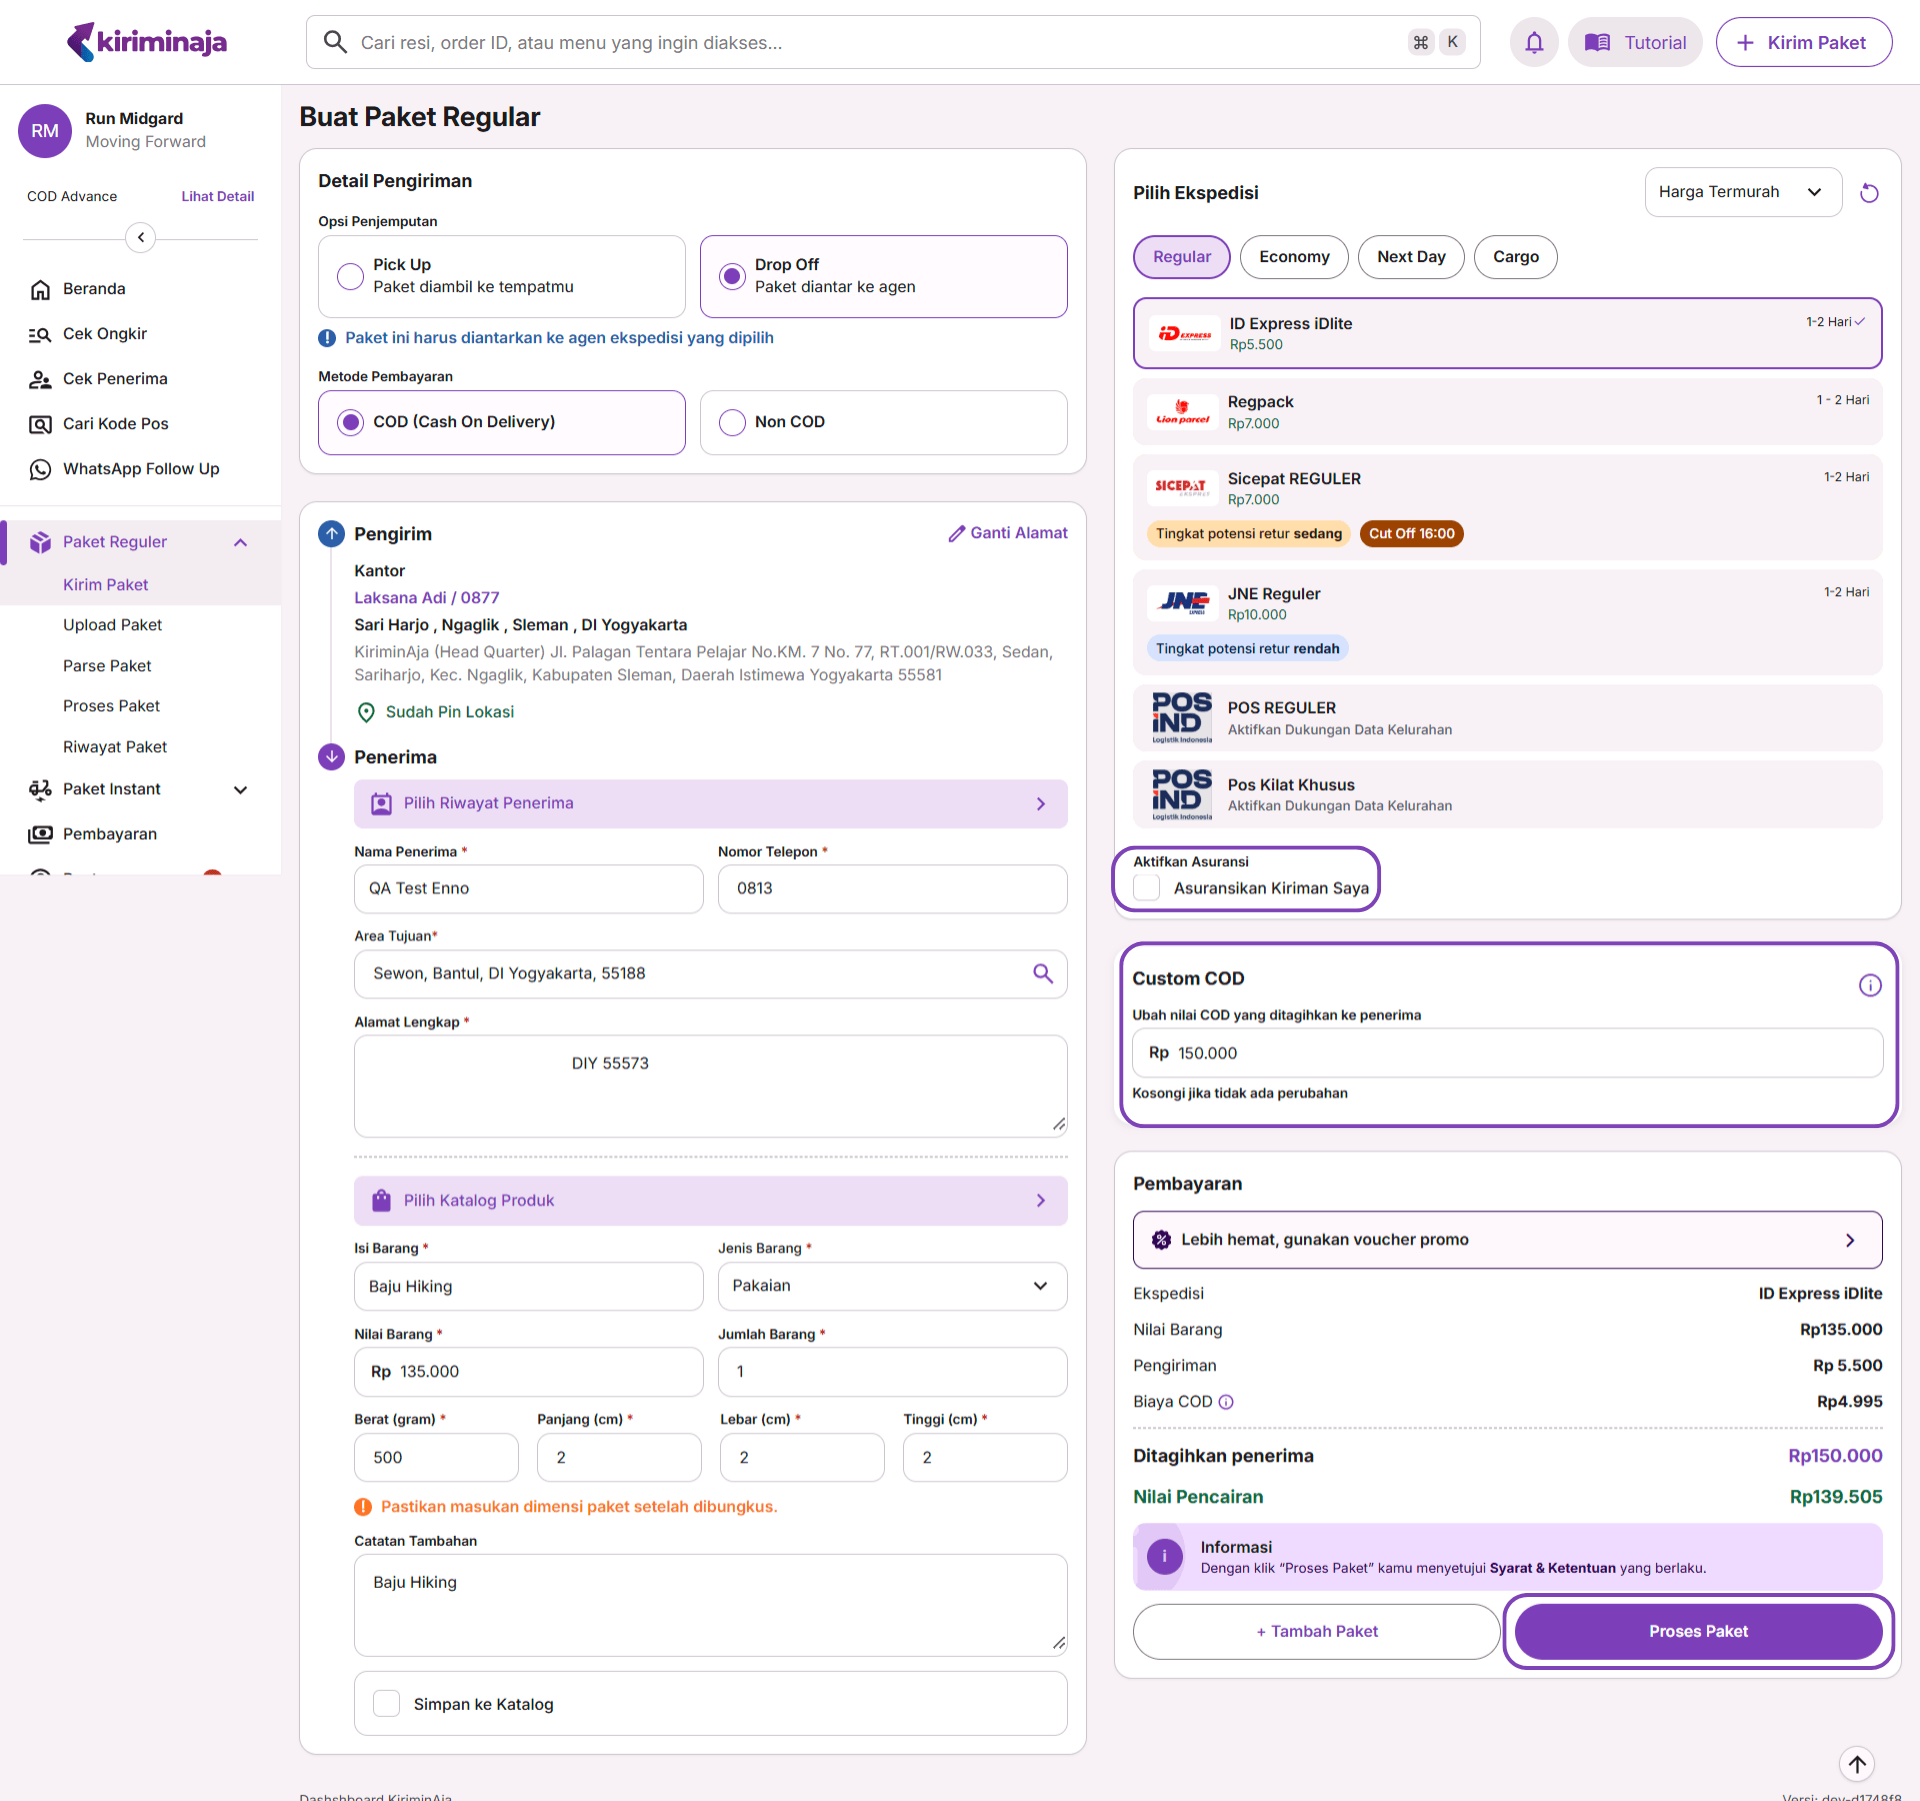Click the Custom COD info icon
This screenshot has width=1920, height=1801.
[x=1869, y=985]
